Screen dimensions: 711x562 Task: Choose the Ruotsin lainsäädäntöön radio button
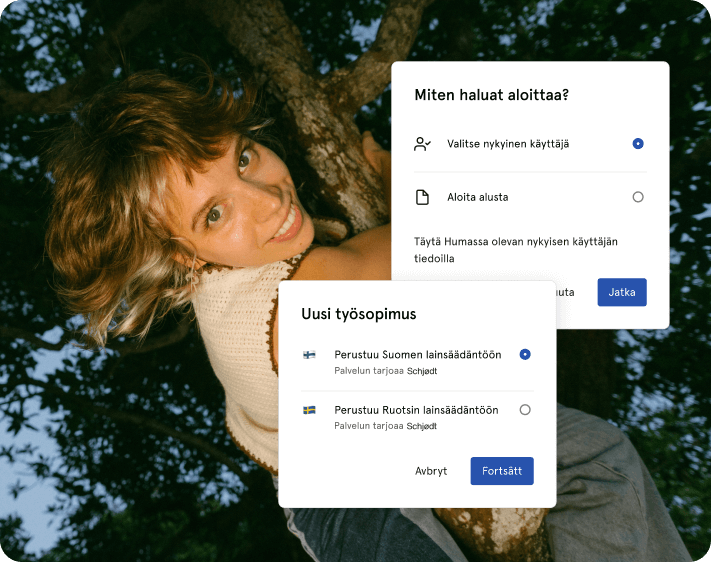525,410
